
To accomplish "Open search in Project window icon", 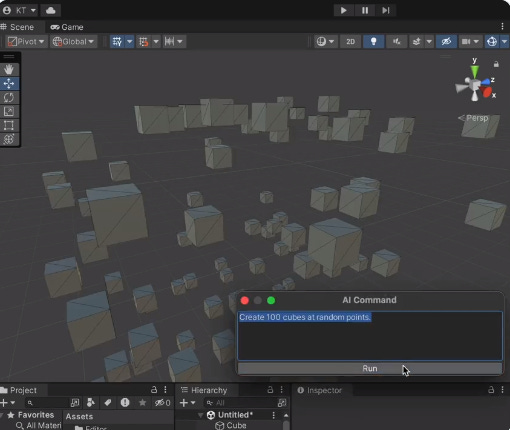I will click(x=75, y=403).
